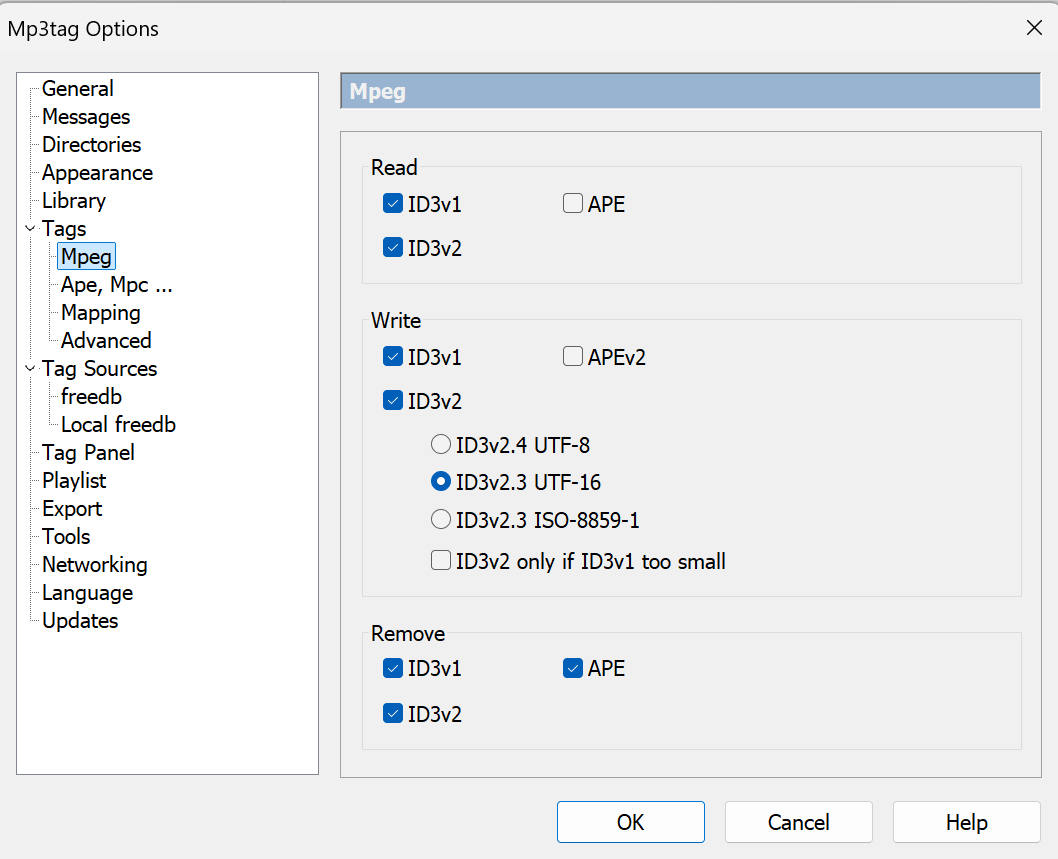
Task: Uncheck APE under Remove section
Action: [x=573, y=668]
